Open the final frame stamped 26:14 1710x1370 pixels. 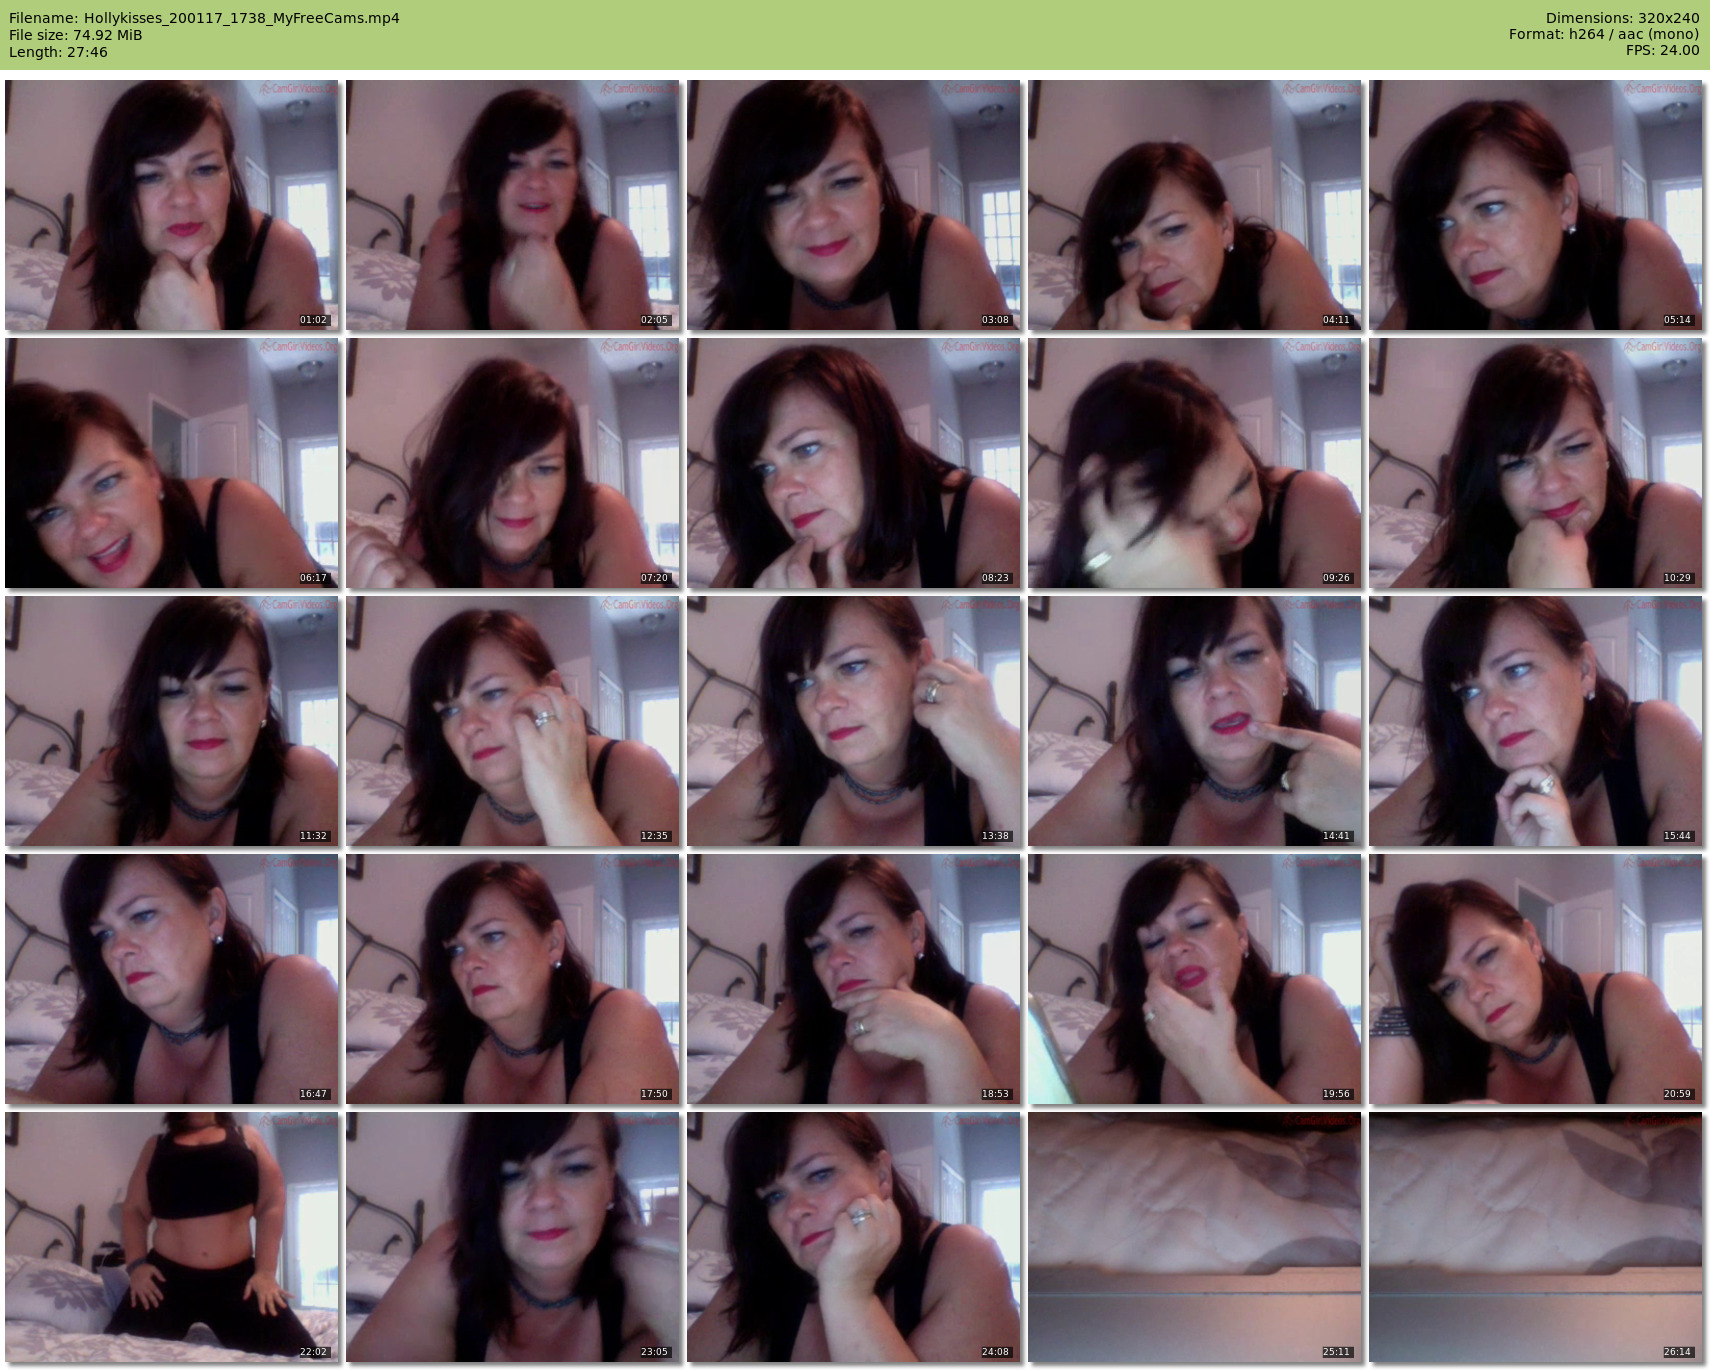coord(1536,1237)
